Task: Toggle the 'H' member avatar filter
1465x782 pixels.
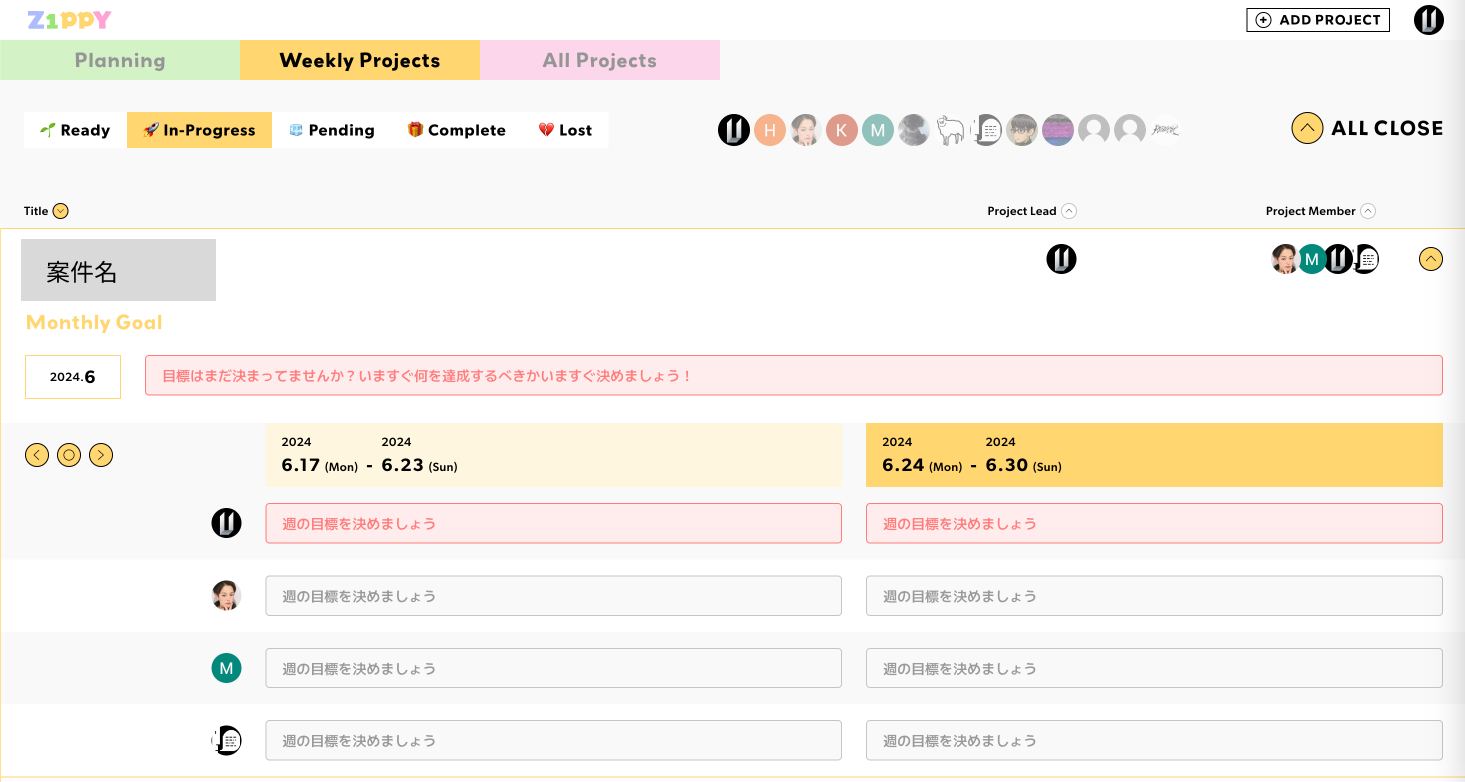Action: click(x=770, y=130)
